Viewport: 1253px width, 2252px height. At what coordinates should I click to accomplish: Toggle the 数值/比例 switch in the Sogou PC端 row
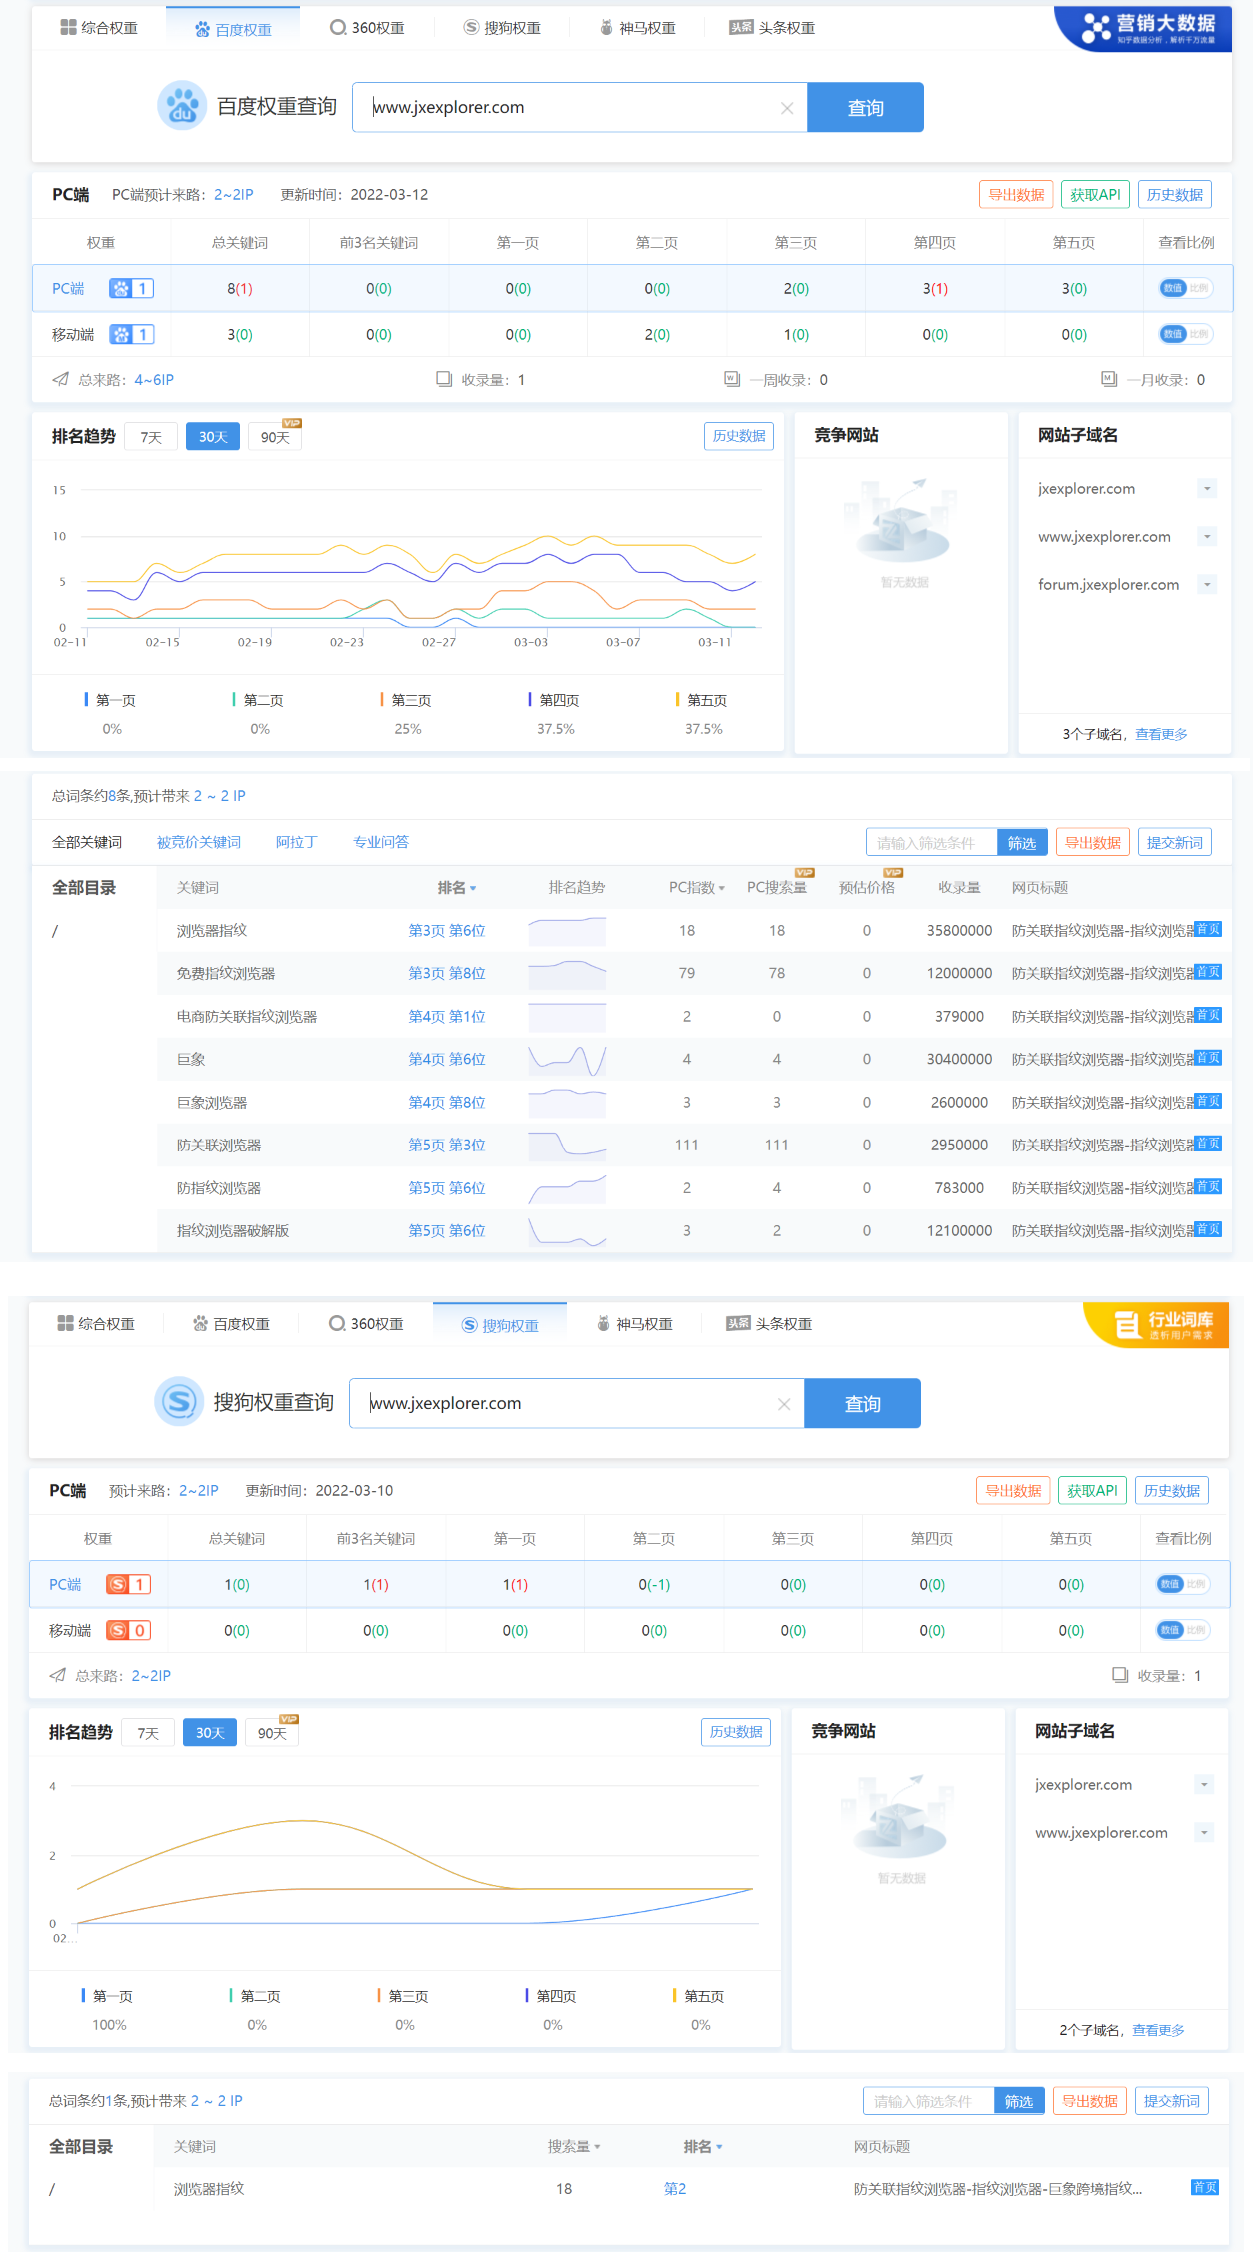[1183, 1584]
